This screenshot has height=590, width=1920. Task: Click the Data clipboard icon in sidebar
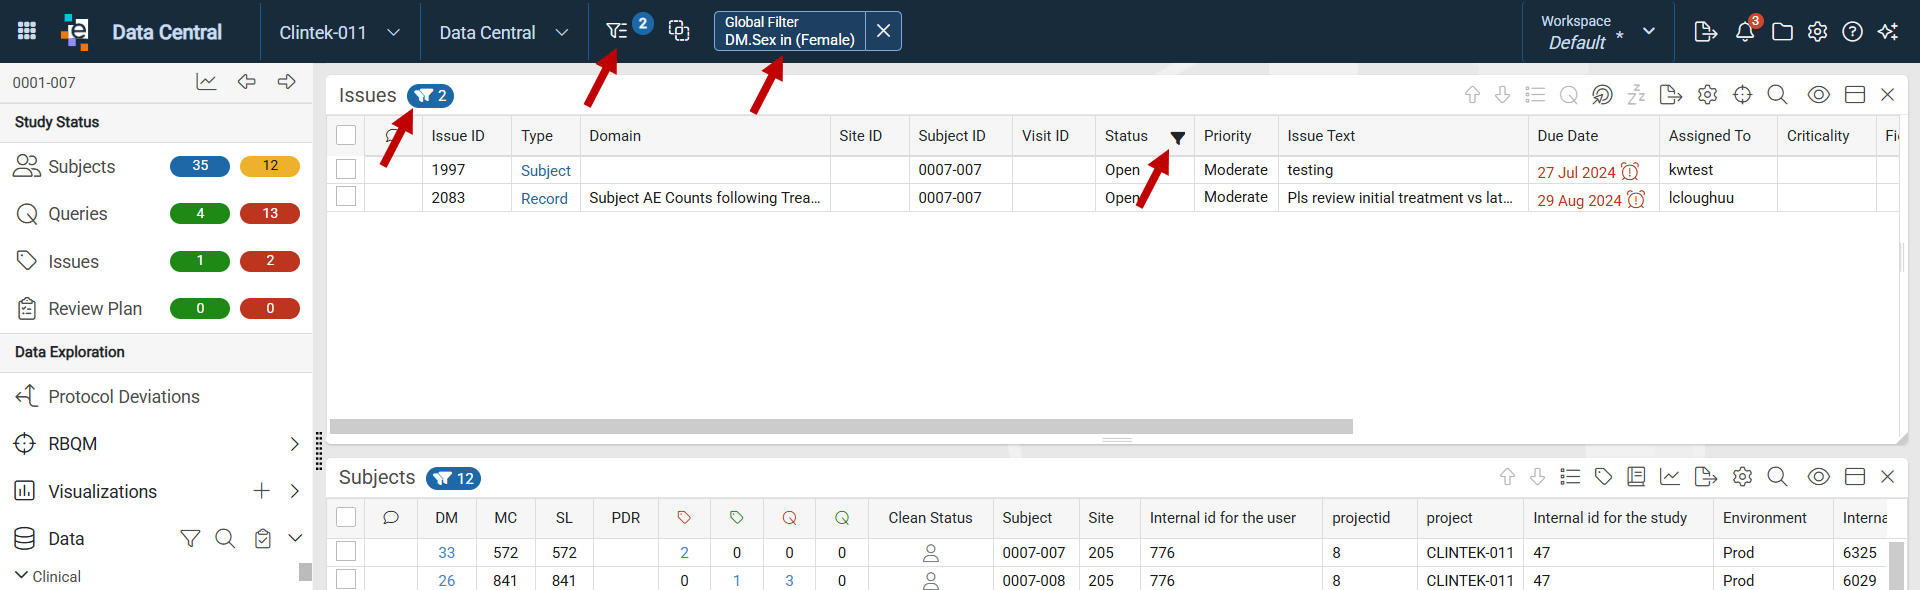pos(263,539)
